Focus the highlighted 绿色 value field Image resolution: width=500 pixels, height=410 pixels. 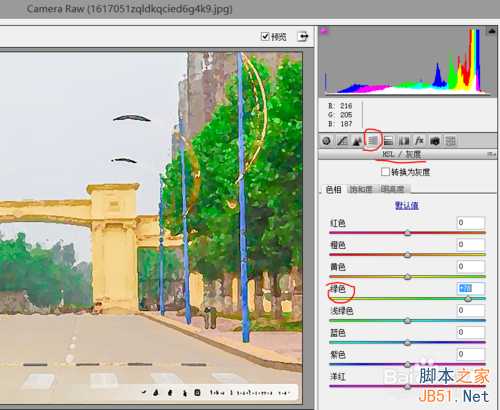[471, 288]
